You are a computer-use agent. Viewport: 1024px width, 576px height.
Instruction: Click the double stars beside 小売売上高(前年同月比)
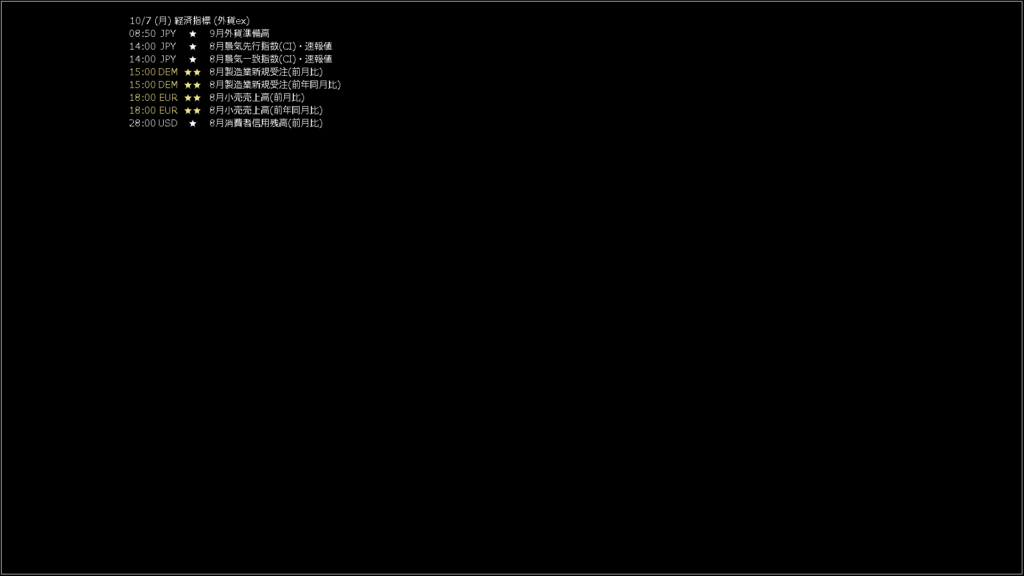point(193,110)
